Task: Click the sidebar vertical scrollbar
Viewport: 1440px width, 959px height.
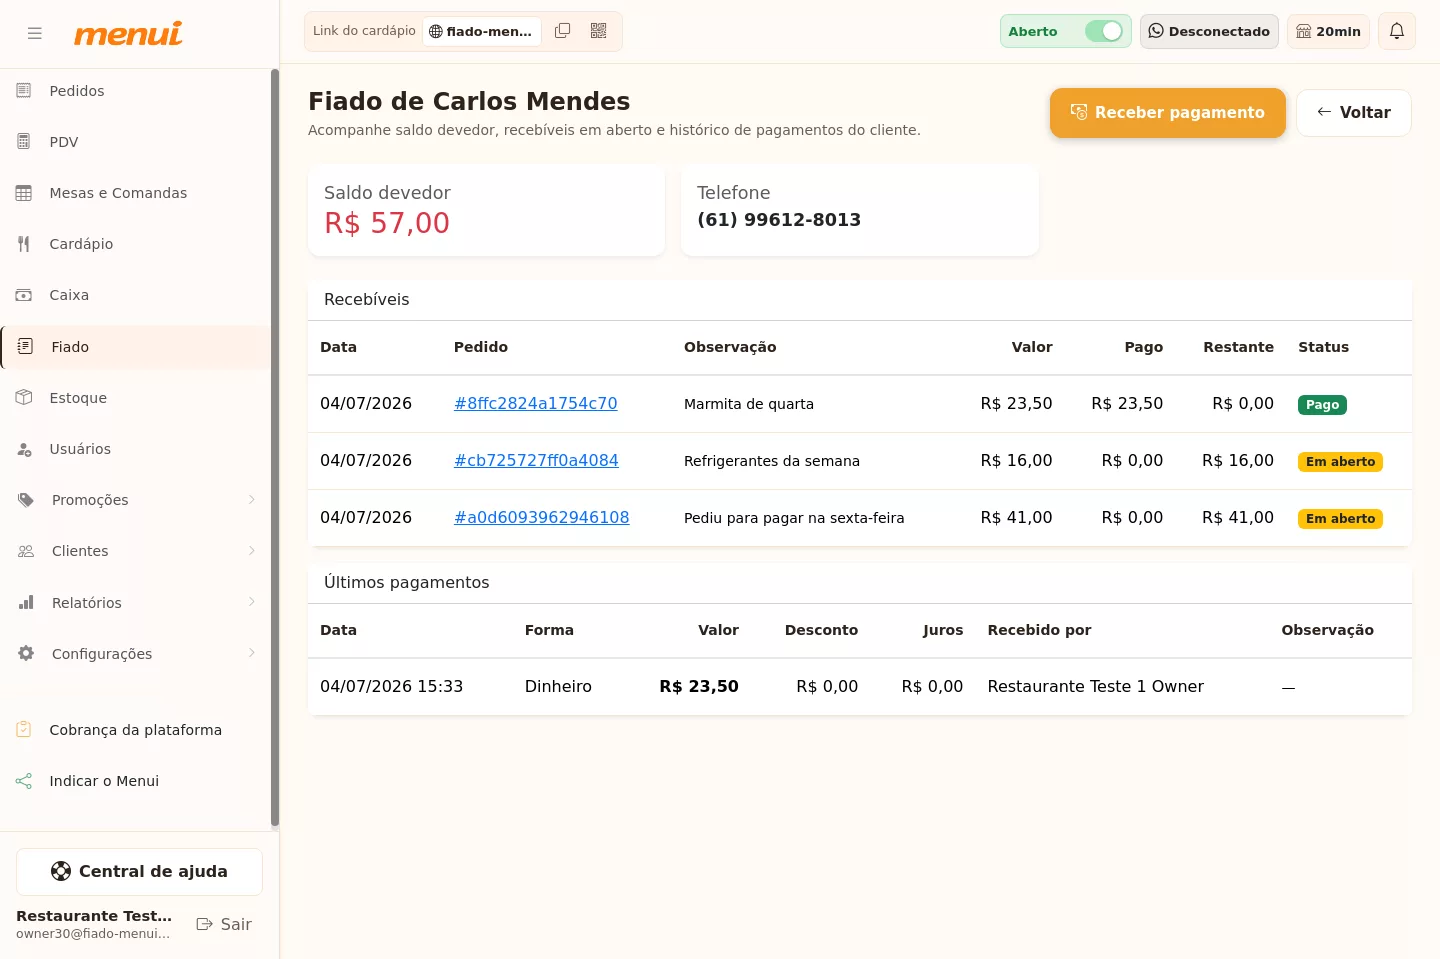Action: click(x=275, y=448)
